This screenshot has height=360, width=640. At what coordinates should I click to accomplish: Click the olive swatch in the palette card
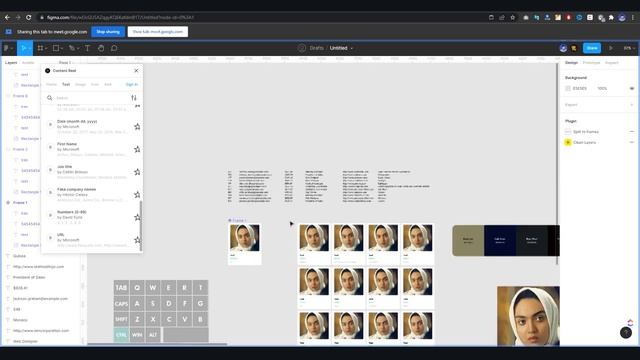click(468, 240)
